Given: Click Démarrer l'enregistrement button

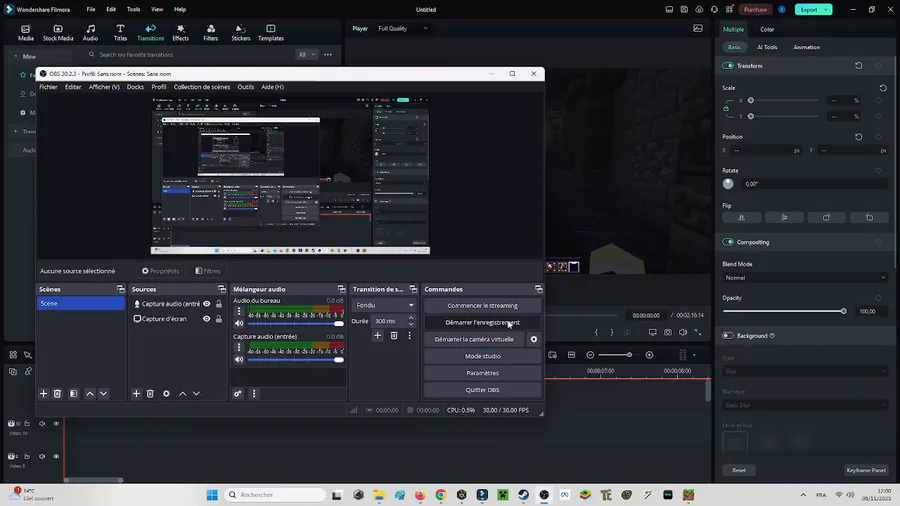Looking at the screenshot, I should [482, 323].
